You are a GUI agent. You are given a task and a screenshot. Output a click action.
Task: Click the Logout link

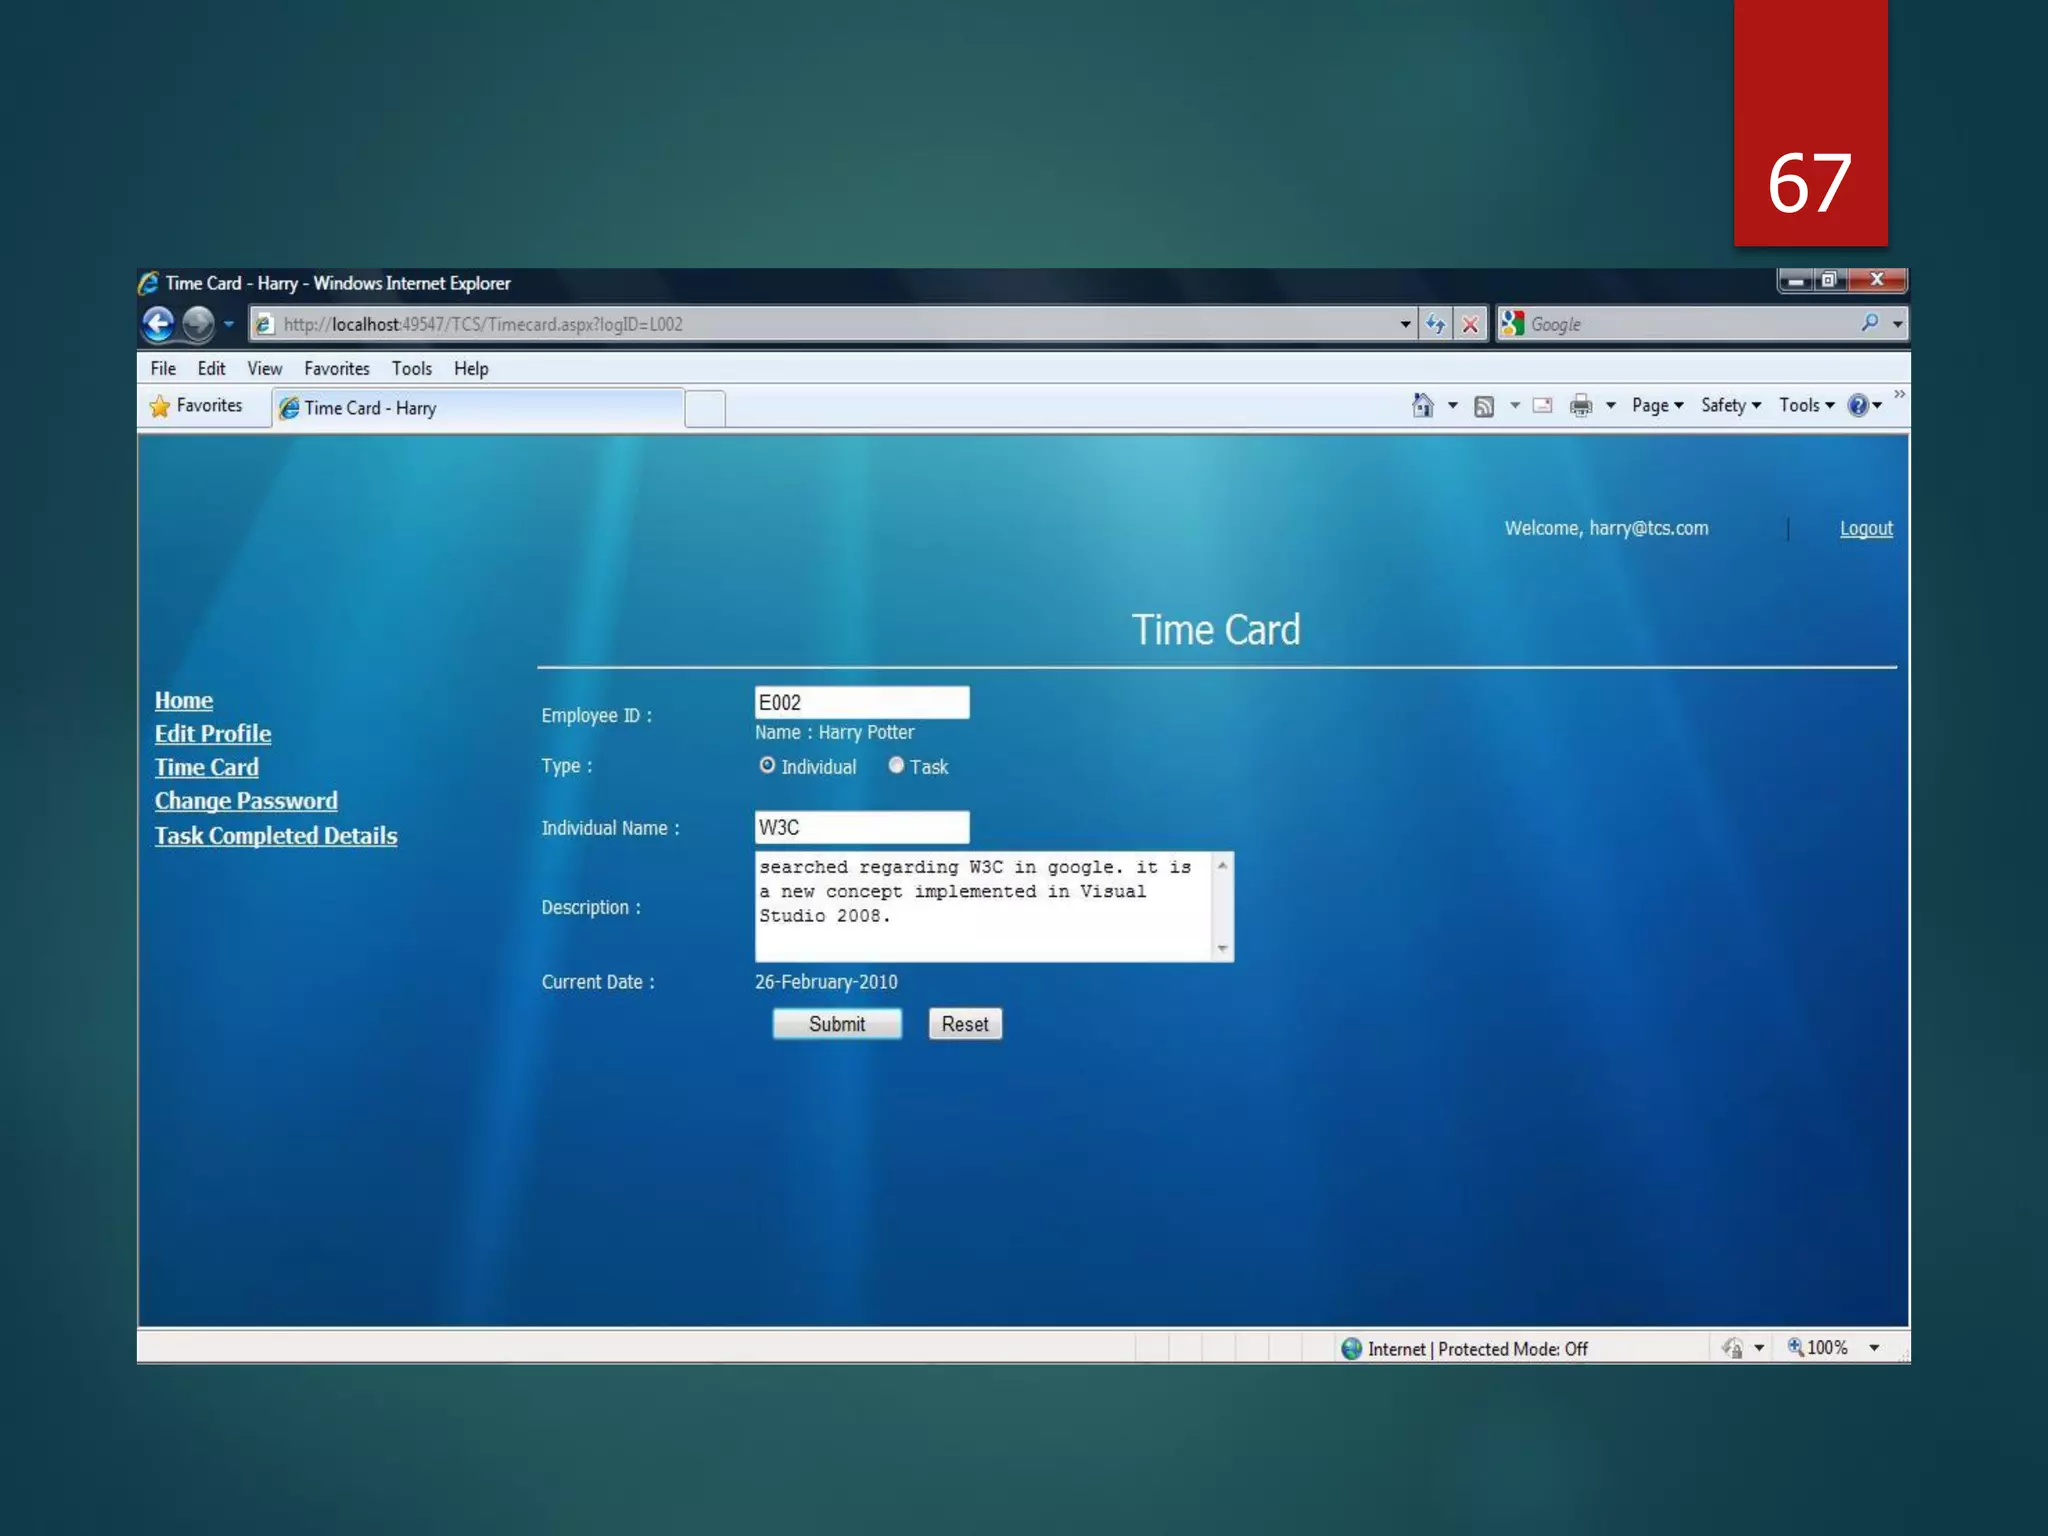(1865, 528)
